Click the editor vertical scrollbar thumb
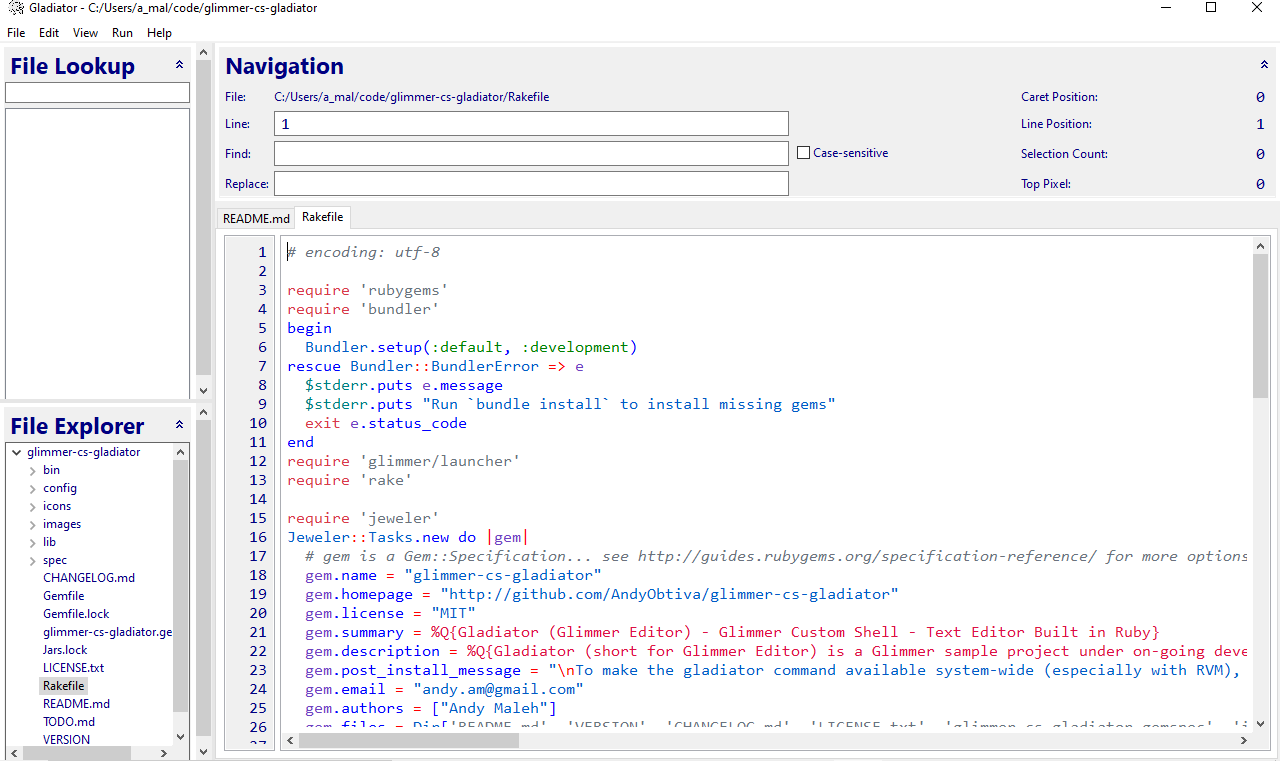The image size is (1280, 761). [1260, 325]
